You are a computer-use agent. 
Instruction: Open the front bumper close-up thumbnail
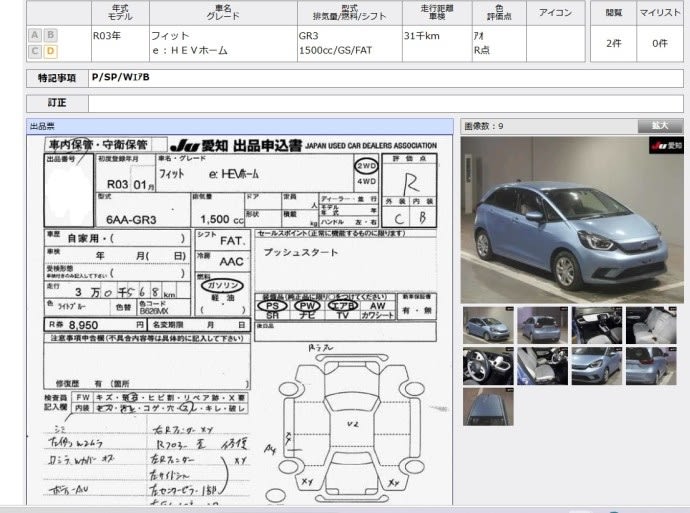coord(597,366)
